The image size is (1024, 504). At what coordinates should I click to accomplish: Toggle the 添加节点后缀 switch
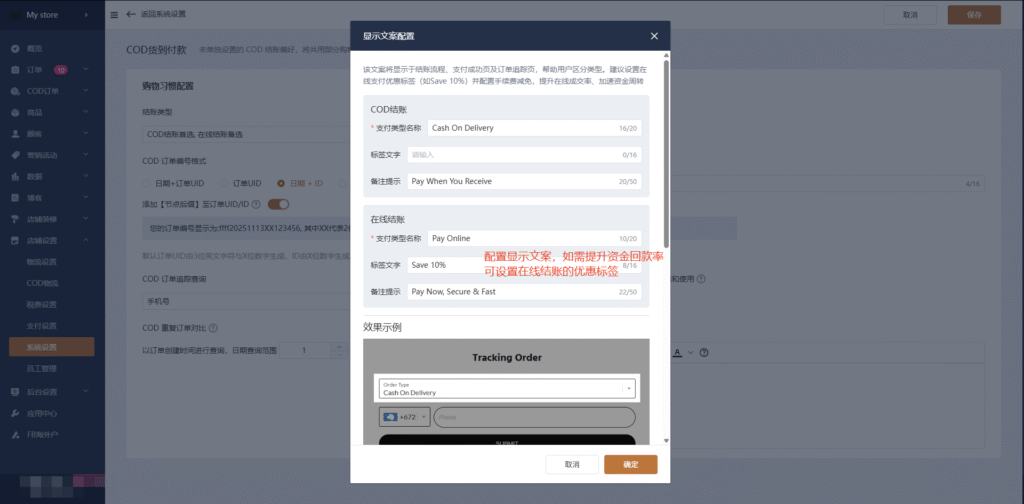(x=278, y=205)
